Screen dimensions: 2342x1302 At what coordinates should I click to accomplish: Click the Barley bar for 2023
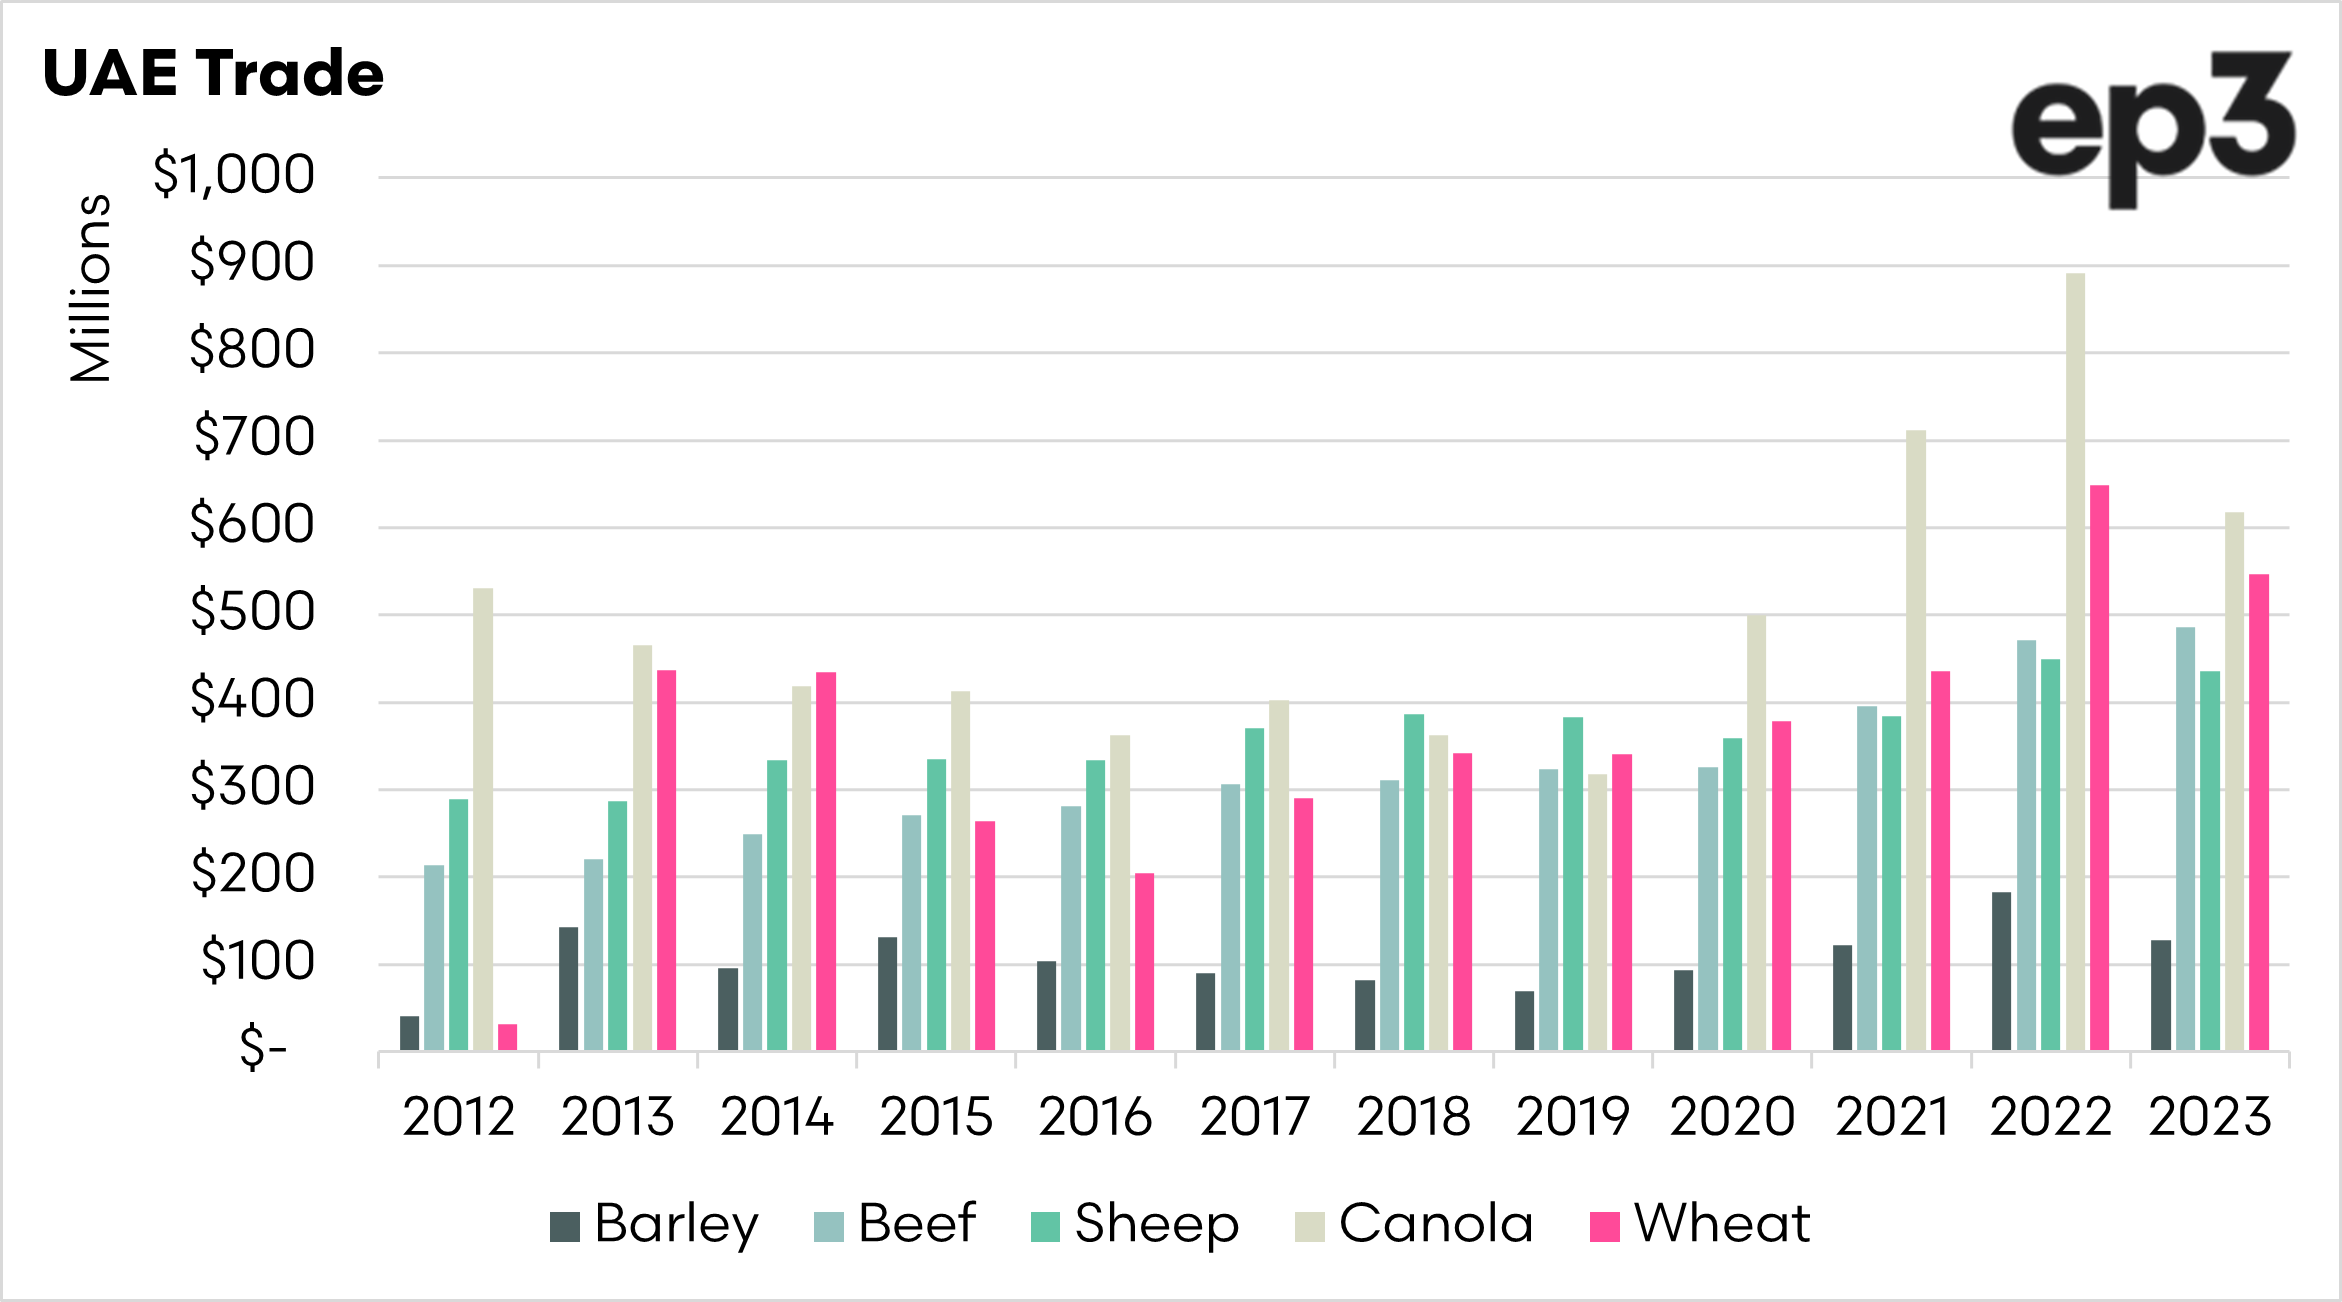[2161, 995]
